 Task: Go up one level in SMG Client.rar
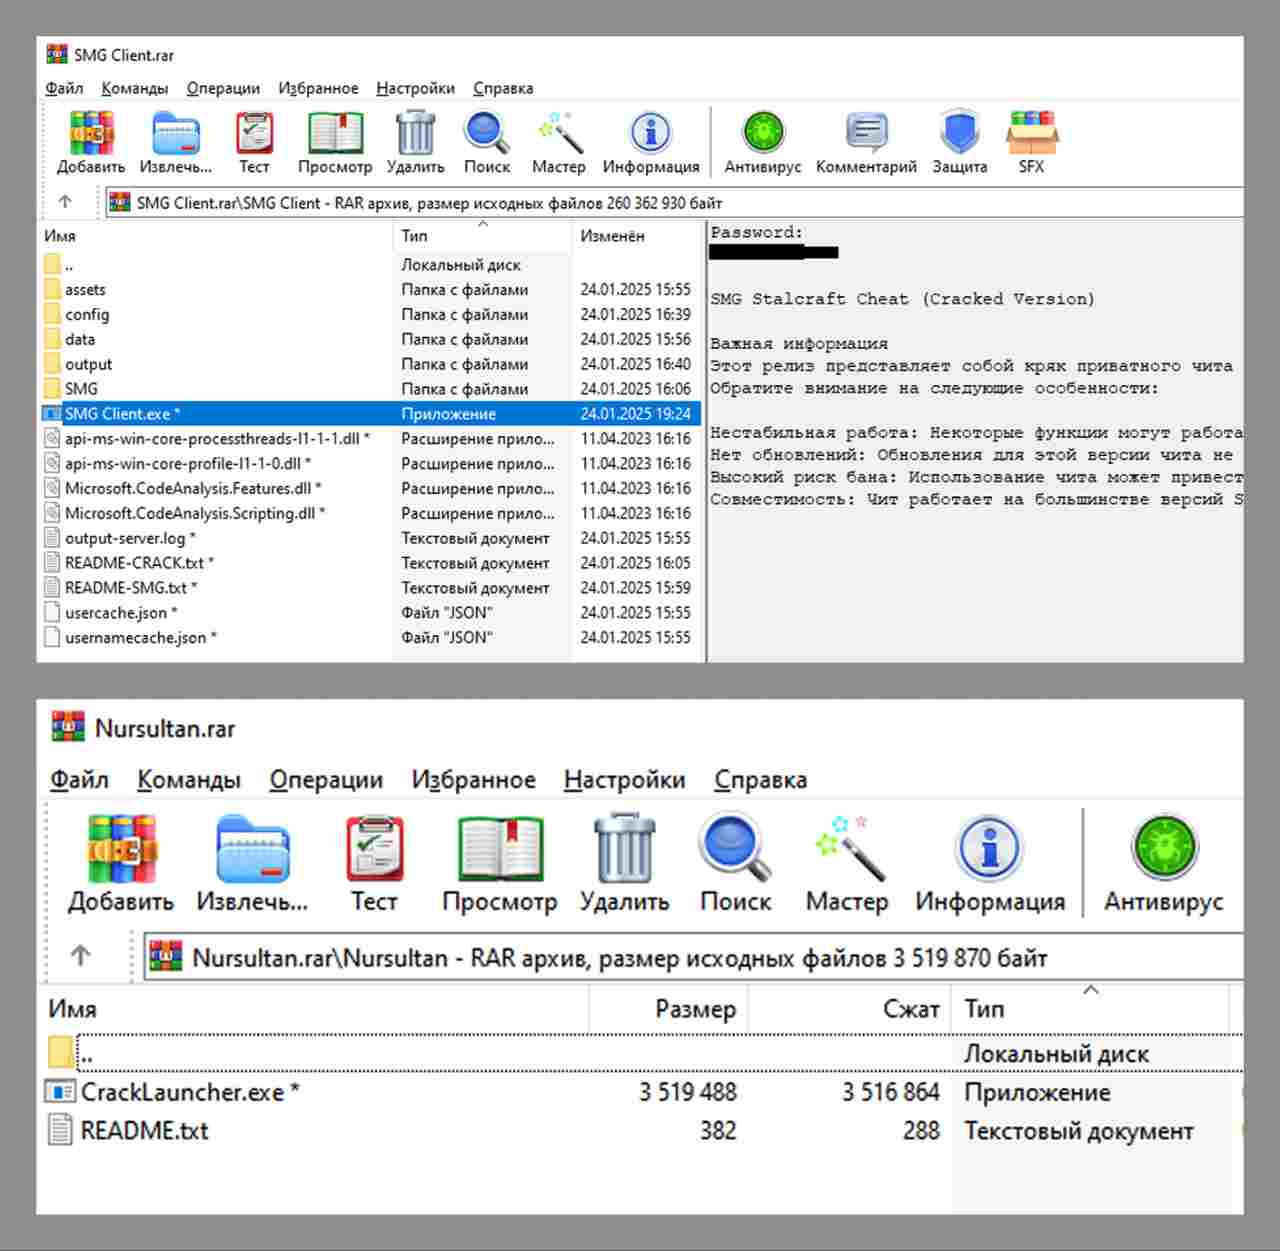point(66,202)
